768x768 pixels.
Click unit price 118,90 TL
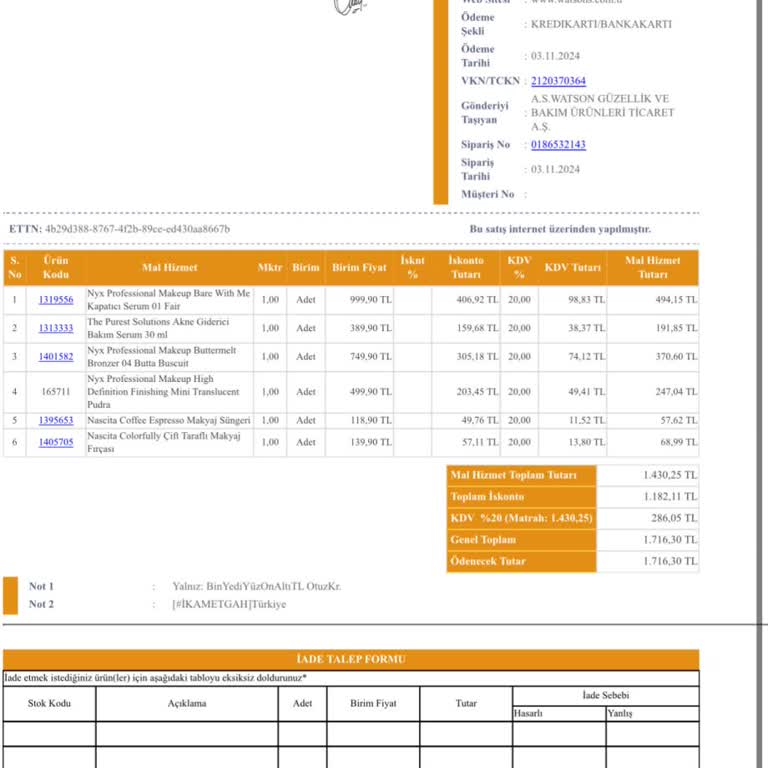pyautogui.click(x=371, y=420)
